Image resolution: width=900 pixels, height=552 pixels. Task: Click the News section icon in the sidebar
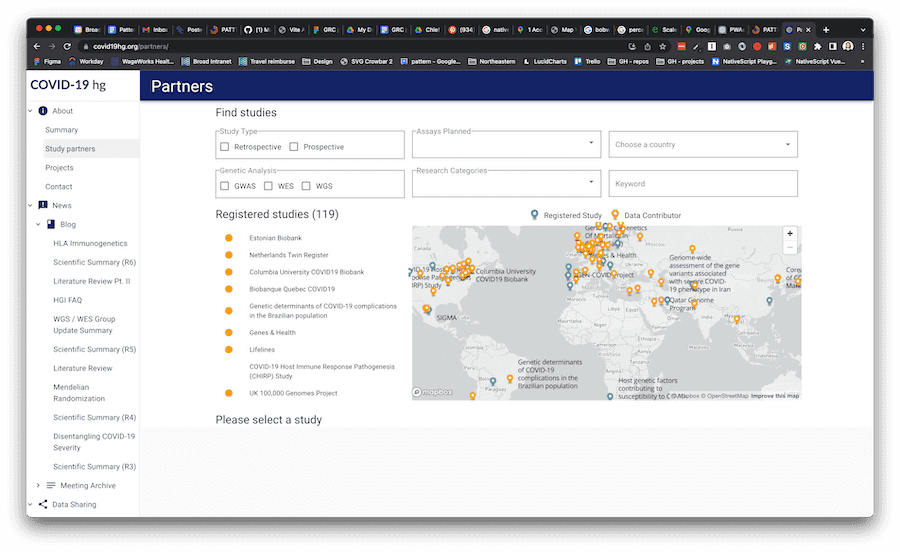(43, 205)
